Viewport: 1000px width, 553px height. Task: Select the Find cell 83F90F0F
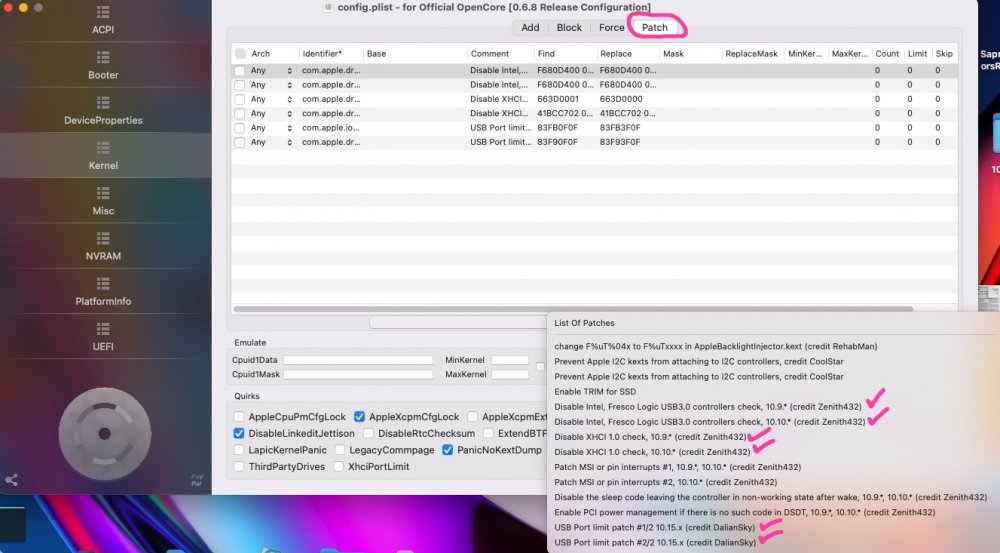tap(557, 142)
